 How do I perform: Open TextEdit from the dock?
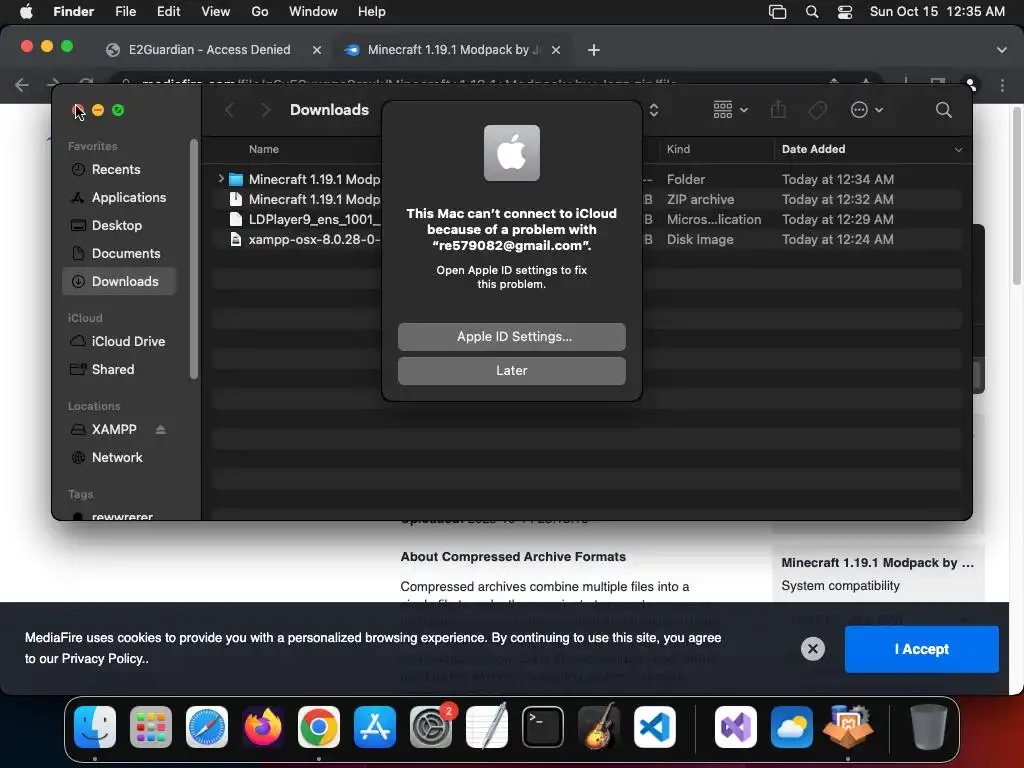pyautogui.click(x=487, y=727)
